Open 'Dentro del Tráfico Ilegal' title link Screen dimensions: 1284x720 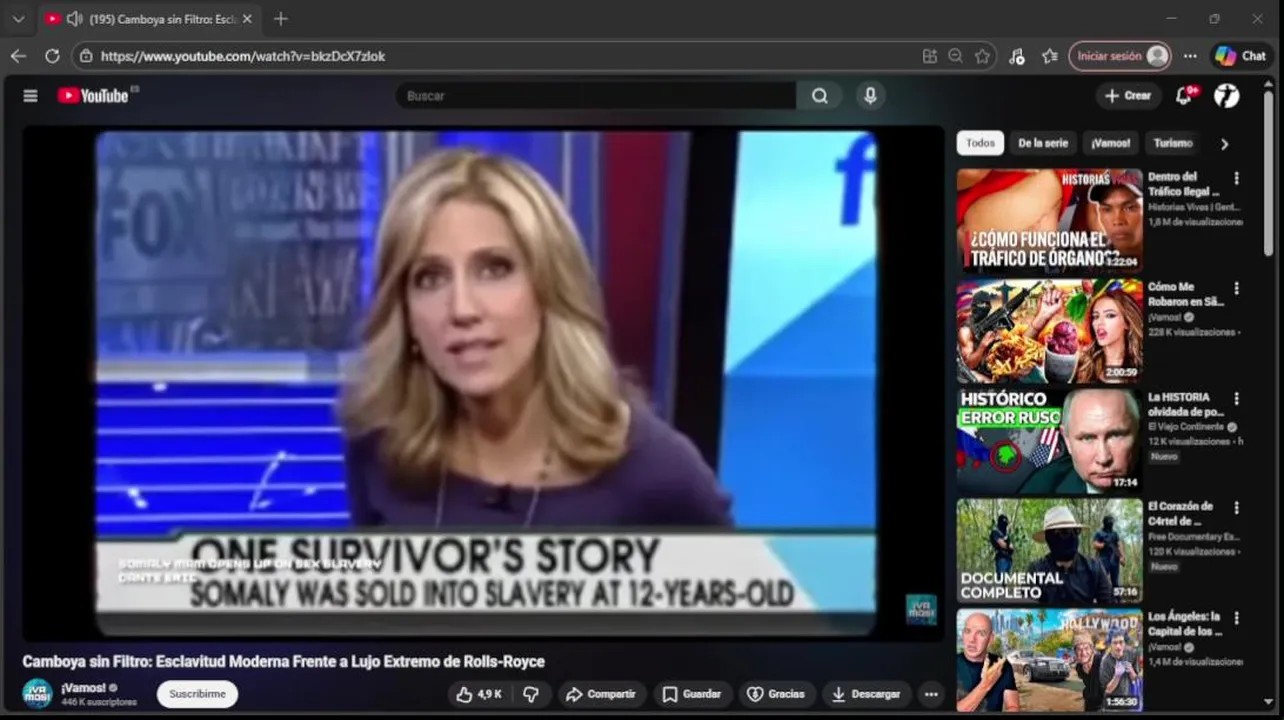pos(1184,184)
